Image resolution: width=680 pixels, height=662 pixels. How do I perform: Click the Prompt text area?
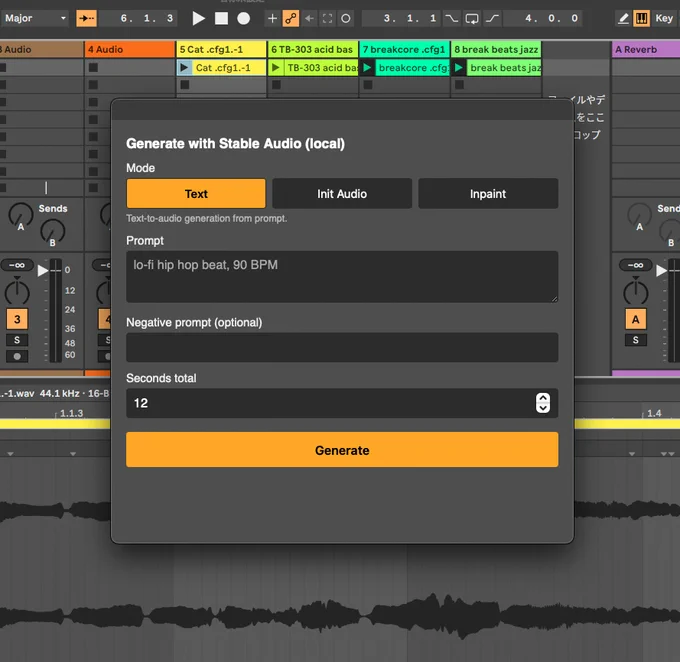[342, 276]
